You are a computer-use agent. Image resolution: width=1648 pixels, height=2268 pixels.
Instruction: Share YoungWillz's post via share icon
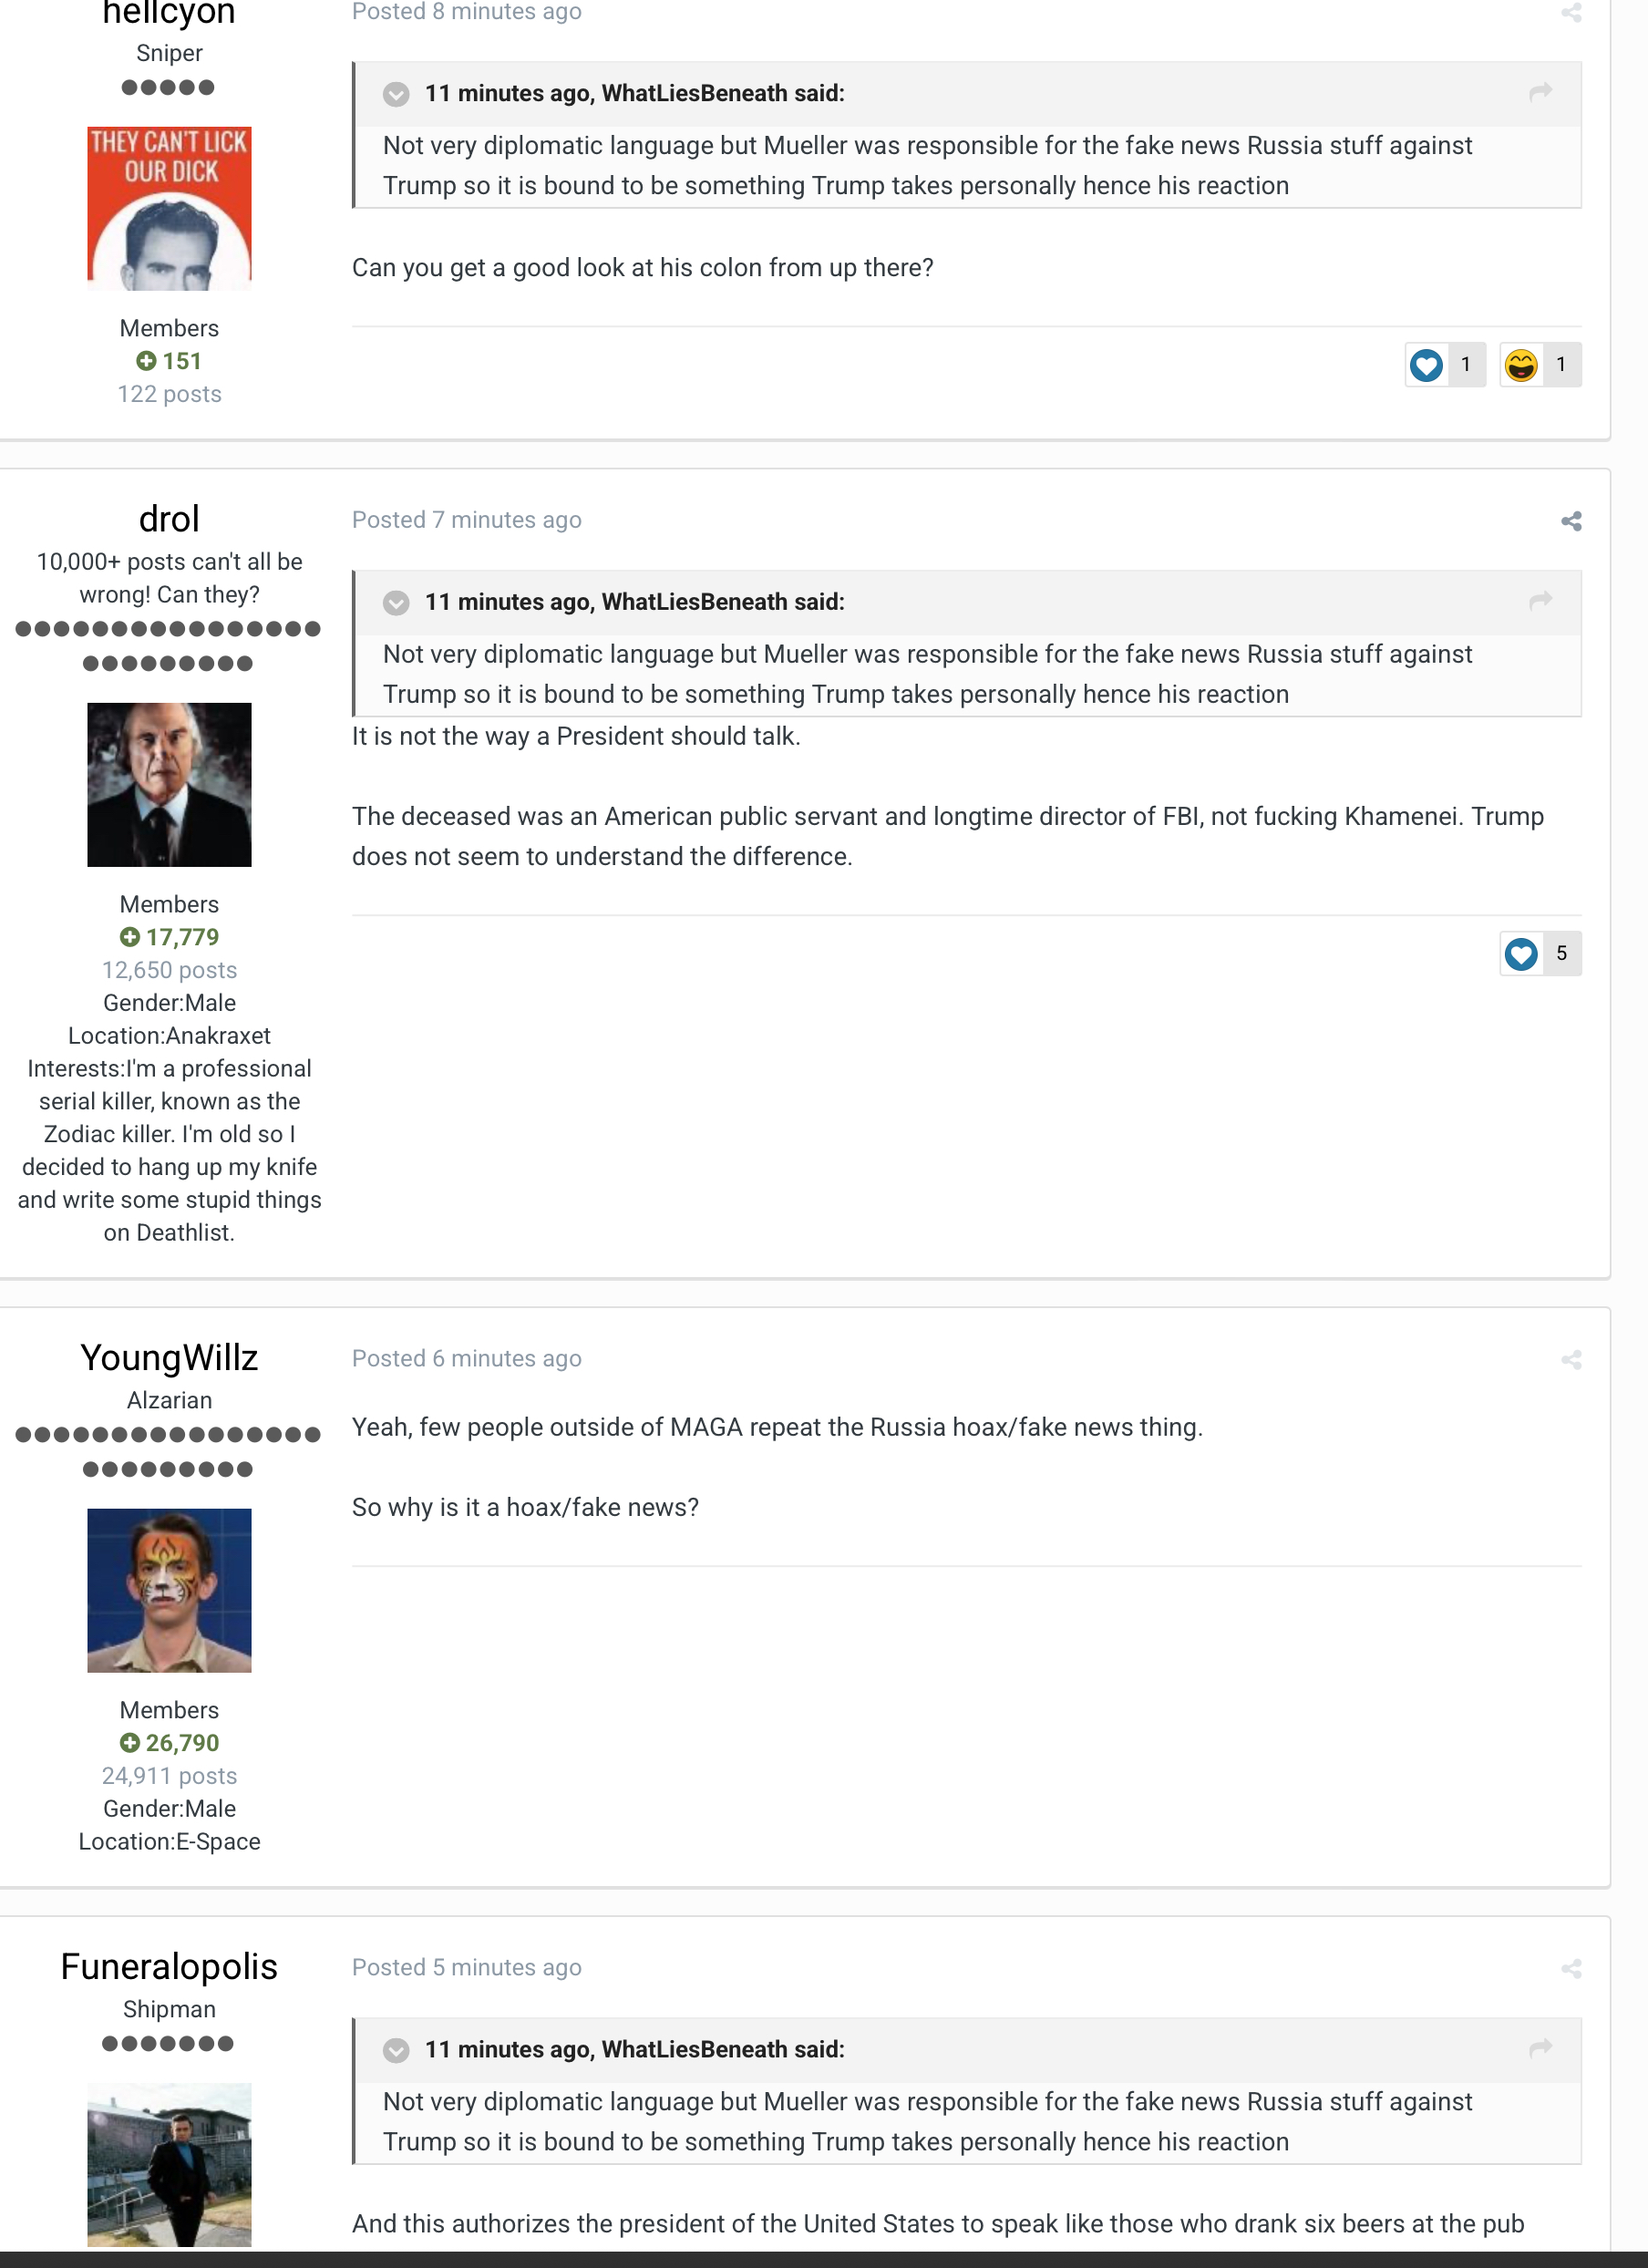1571,1360
